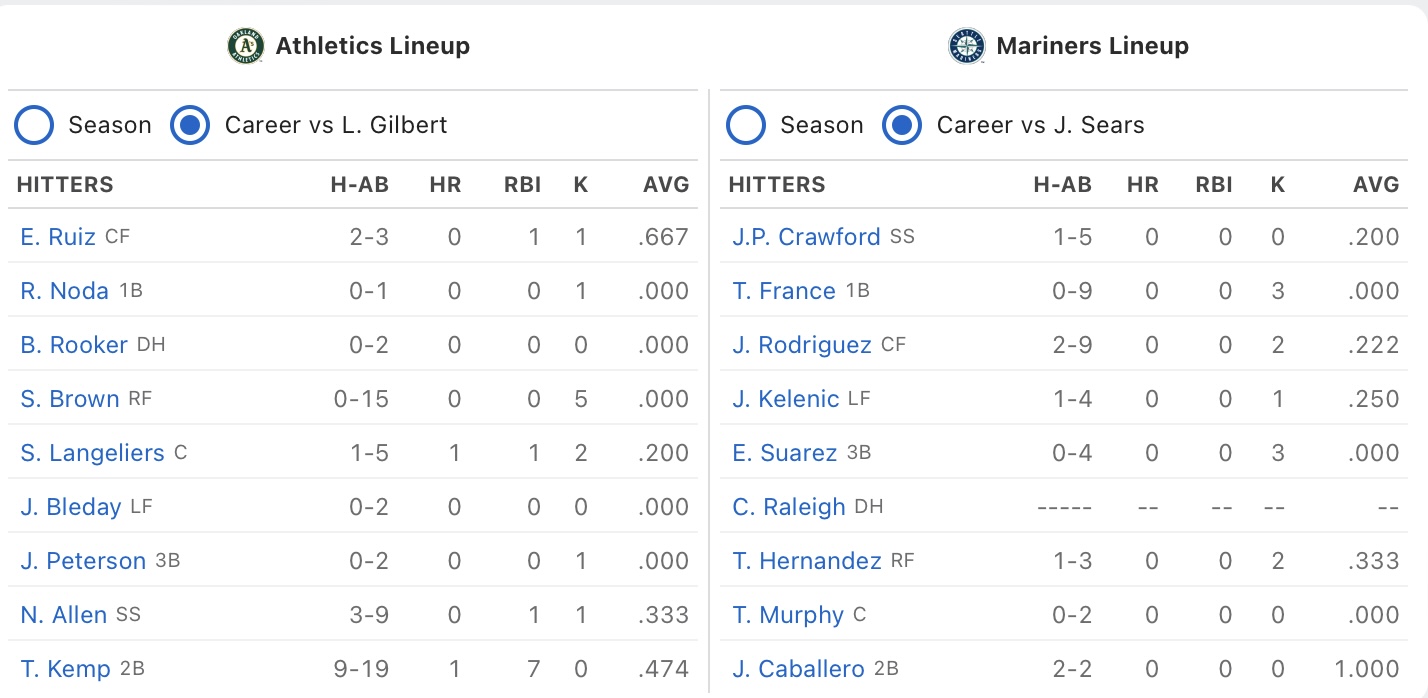The width and height of the screenshot is (1428, 698).
Task: Open J.P. Crawford player page
Action: click(x=806, y=237)
